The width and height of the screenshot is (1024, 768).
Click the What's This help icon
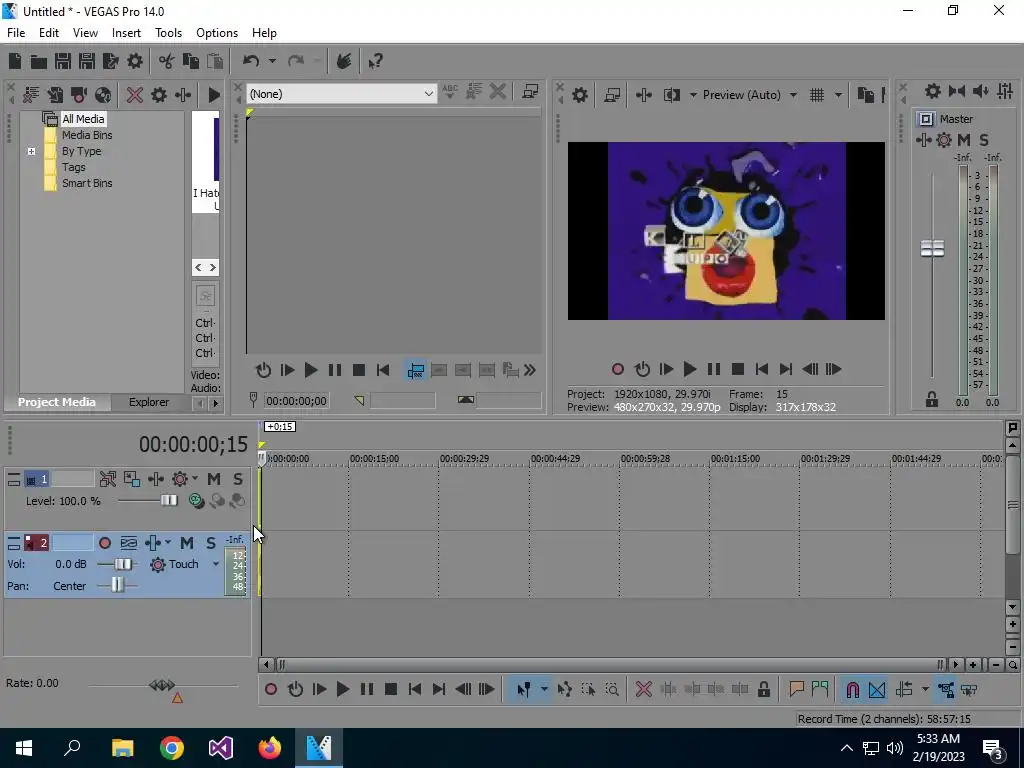[x=376, y=61]
